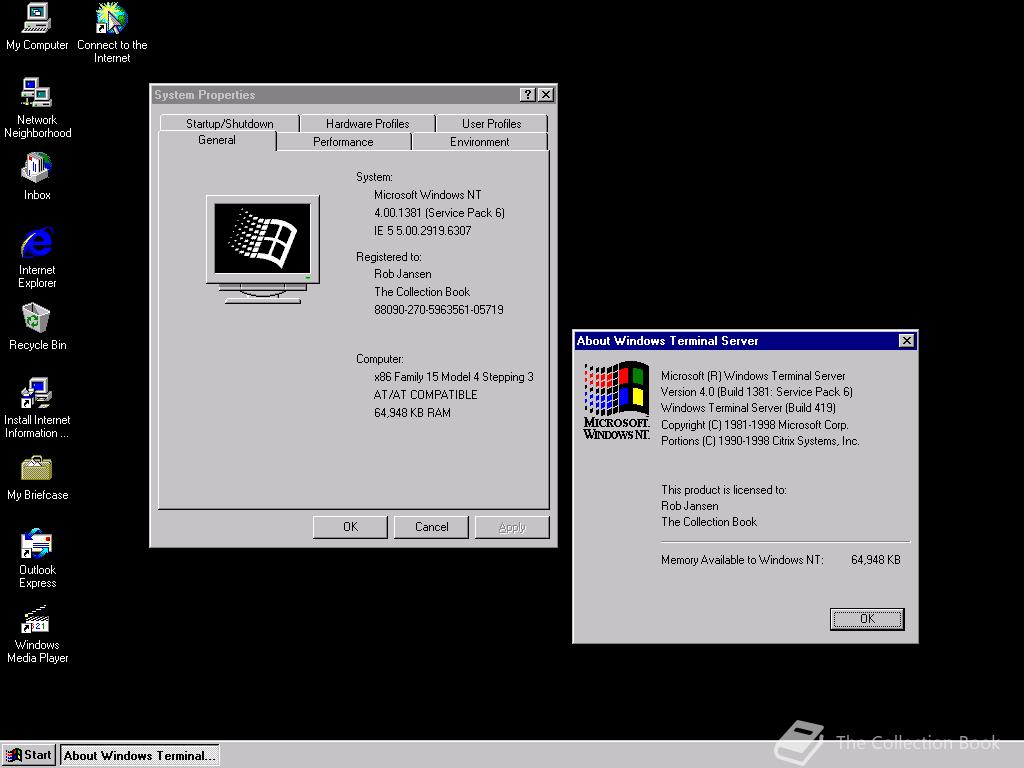The height and width of the screenshot is (768, 1024).
Task: Click the 64,948 KB RAM text
Action: (412, 413)
